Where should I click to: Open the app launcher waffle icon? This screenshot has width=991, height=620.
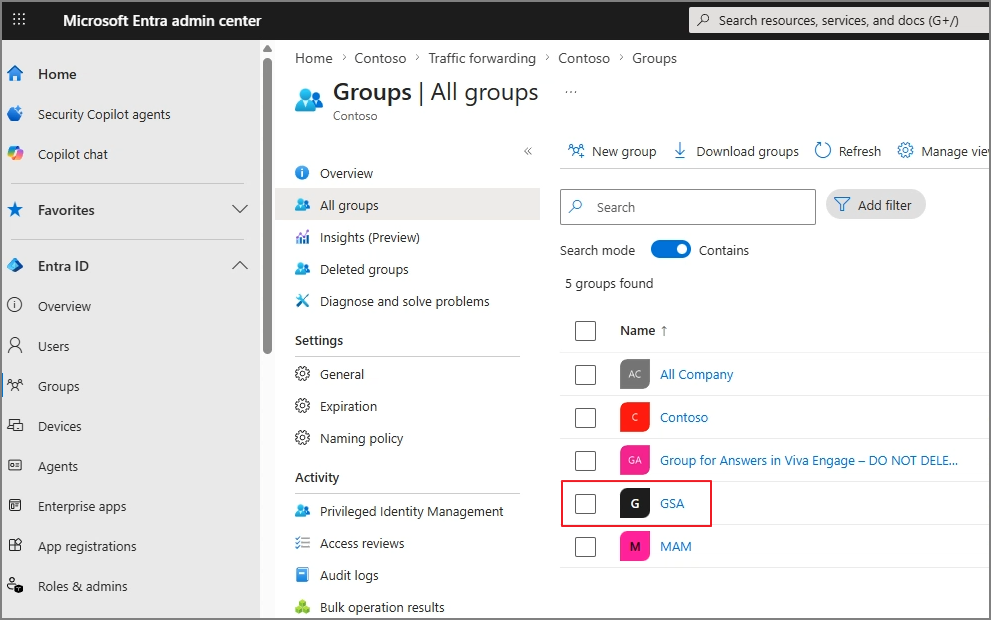tap(19, 20)
